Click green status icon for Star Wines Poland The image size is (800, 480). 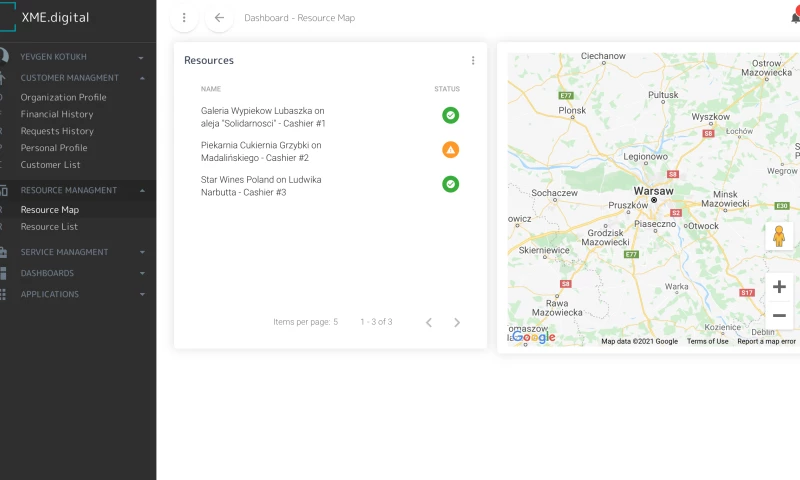[450, 184]
